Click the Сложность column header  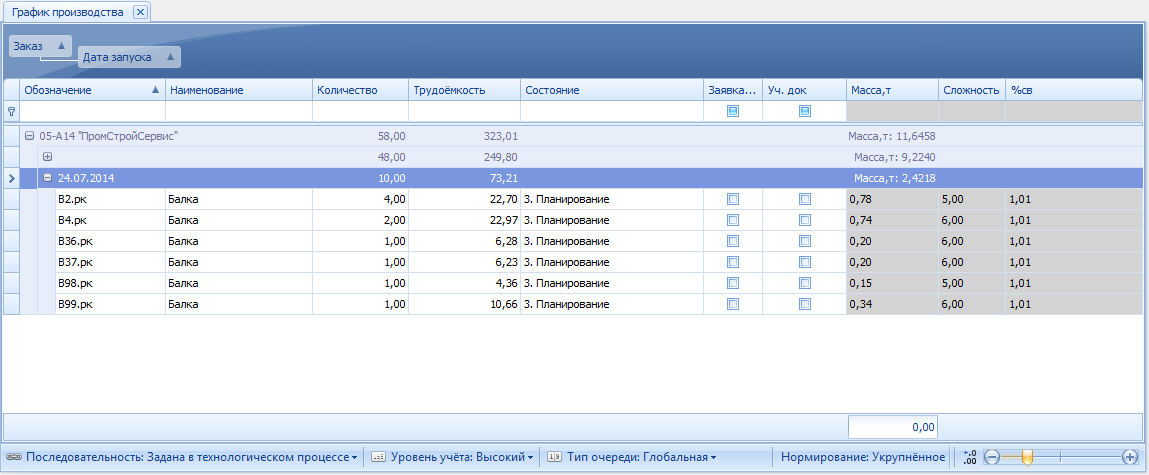[972, 90]
